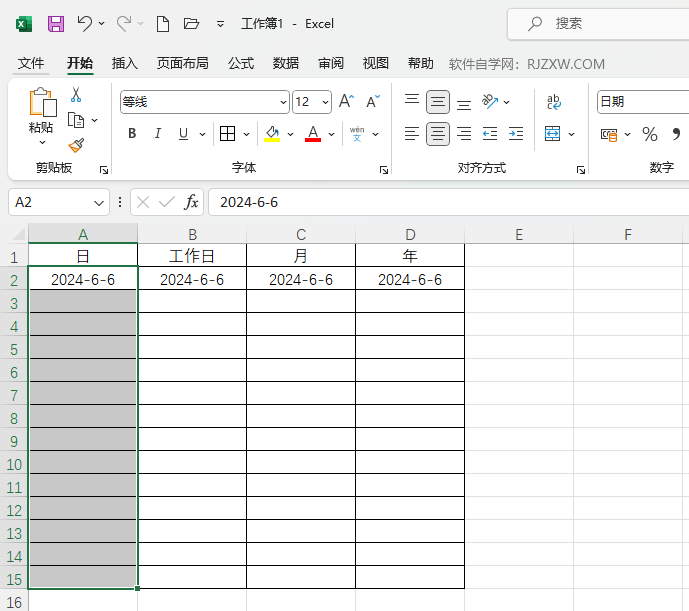Switch to the 公式 tab
Image resolution: width=689 pixels, height=611 pixels.
tap(241, 63)
